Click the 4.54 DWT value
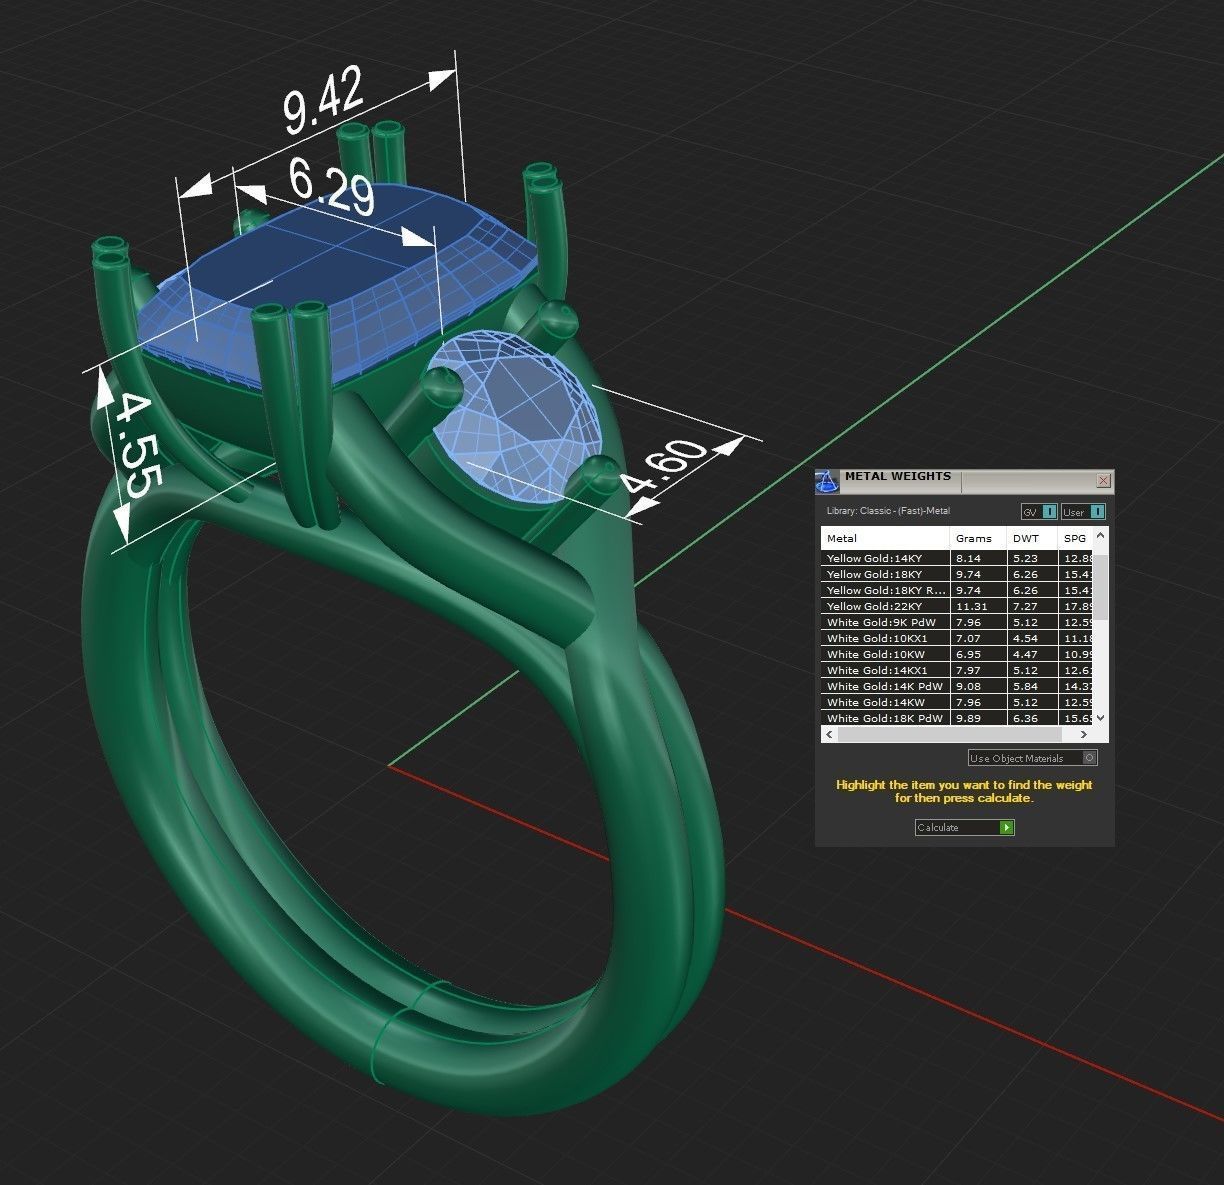Image resolution: width=1224 pixels, height=1185 pixels. [1025, 638]
